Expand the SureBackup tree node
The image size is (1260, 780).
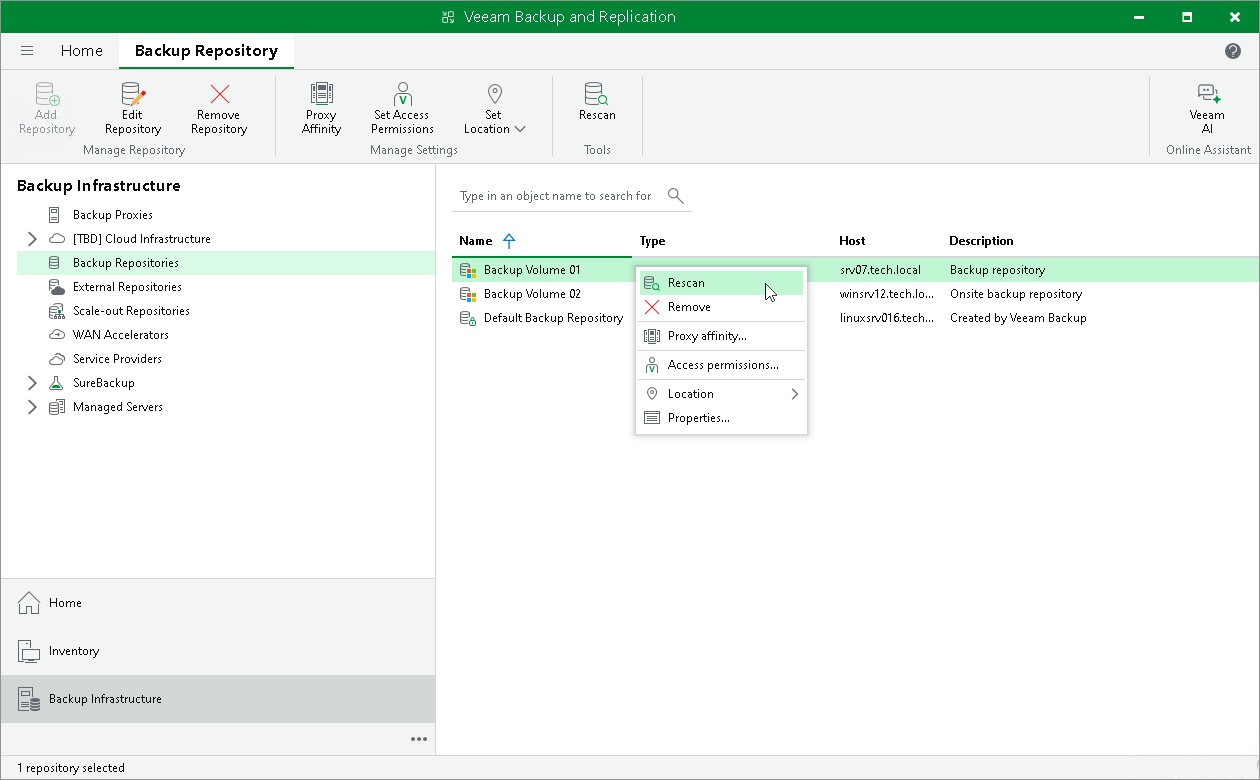point(32,383)
